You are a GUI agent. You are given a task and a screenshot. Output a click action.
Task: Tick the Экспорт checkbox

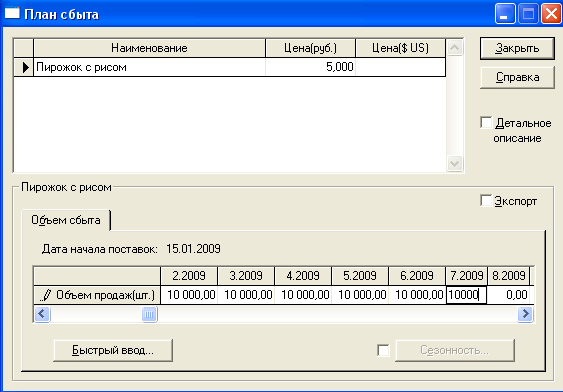click(486, 201)
